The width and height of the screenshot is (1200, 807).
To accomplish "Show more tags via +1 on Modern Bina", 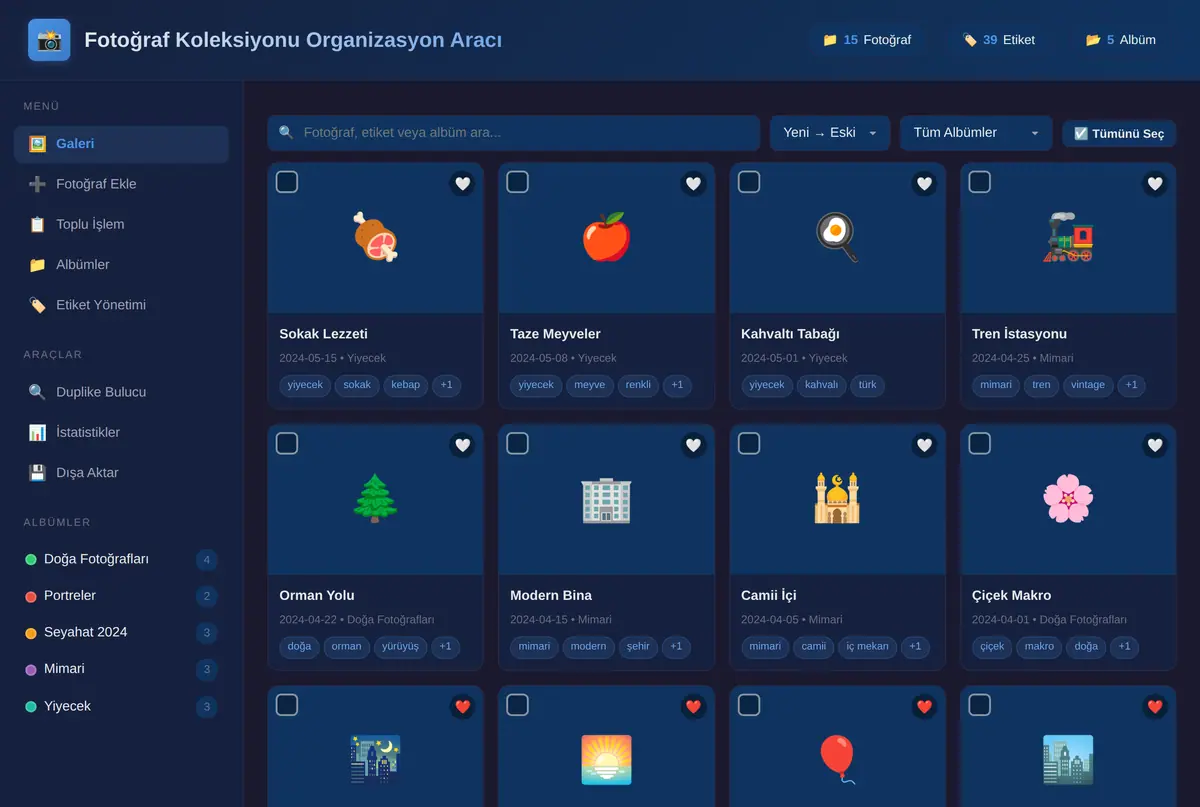I will [x=676, y=646].
